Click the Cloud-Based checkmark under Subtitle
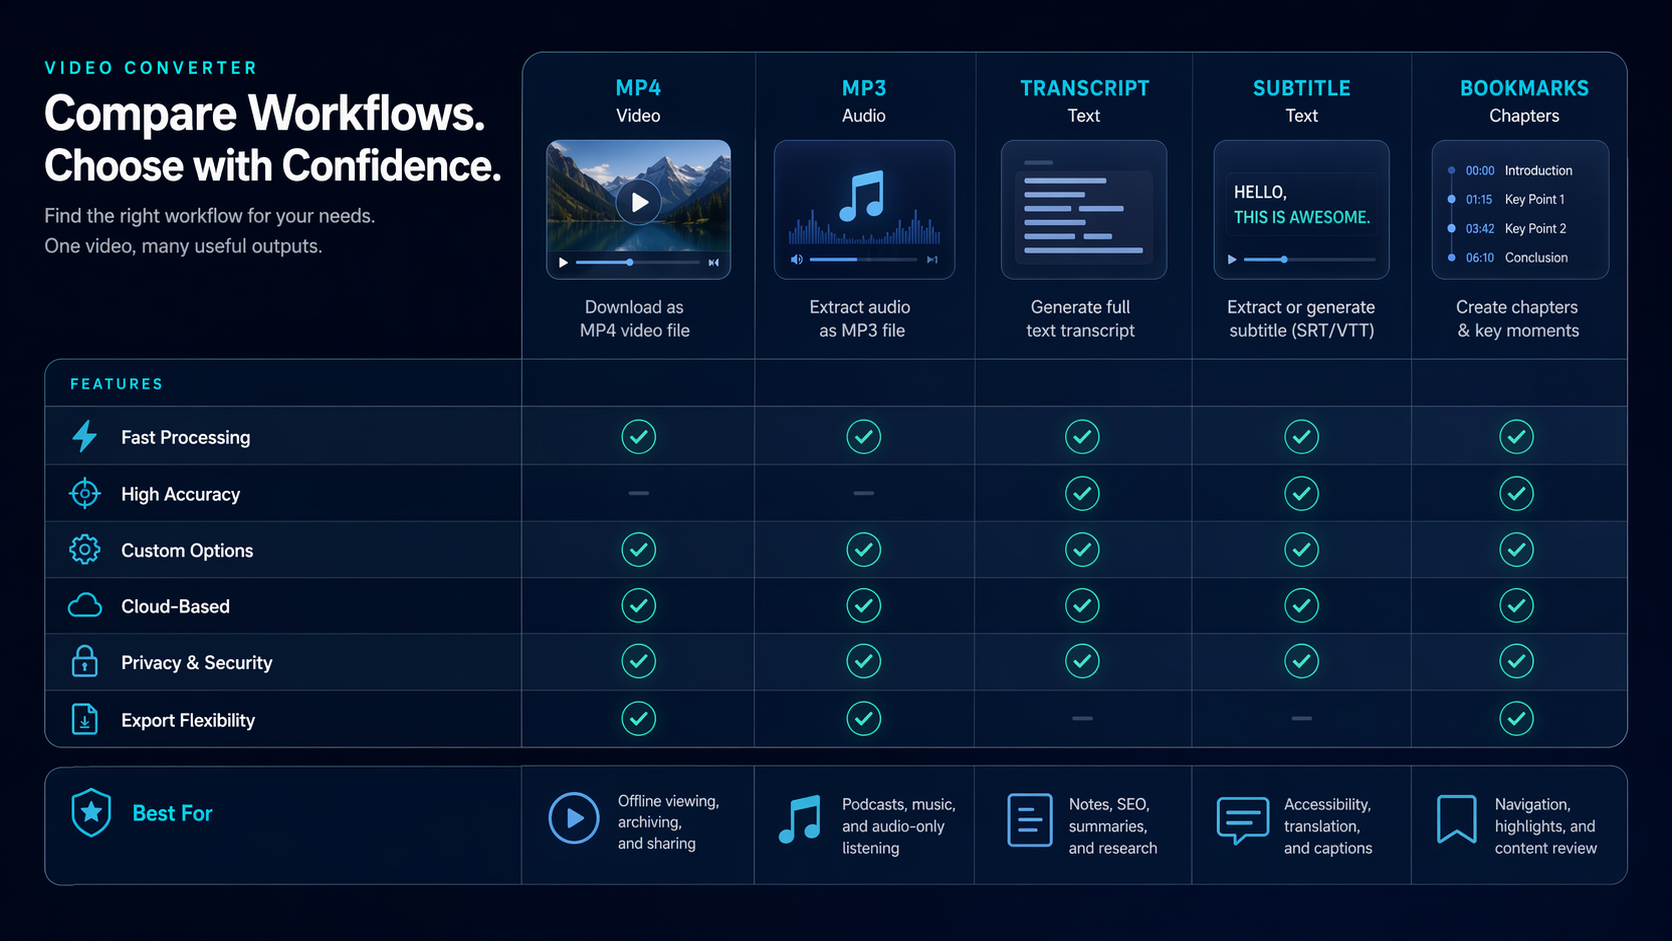Screen dimensions: 1672x941 [1301, 606]
